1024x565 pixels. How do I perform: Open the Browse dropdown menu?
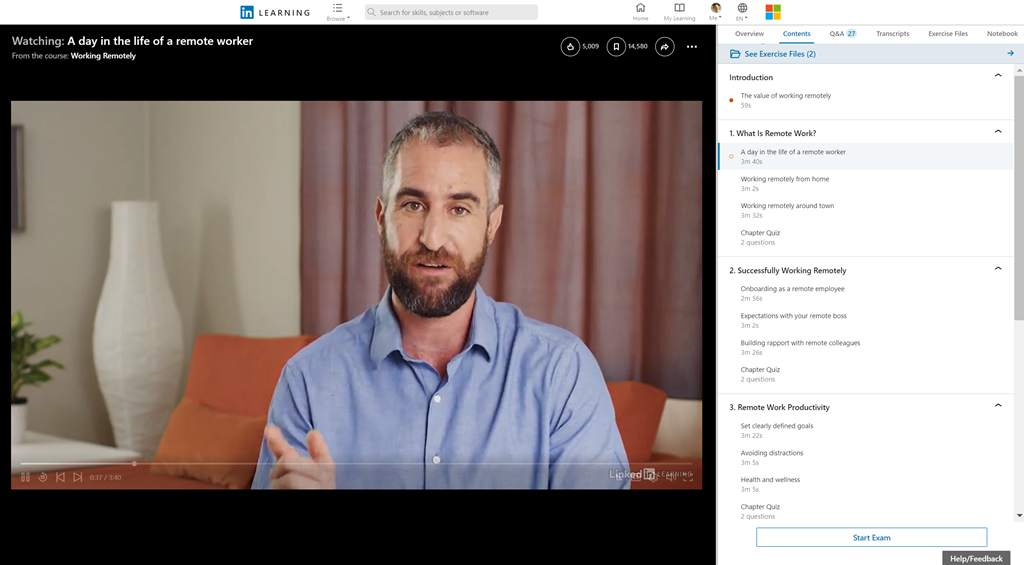tap(338, 12)
